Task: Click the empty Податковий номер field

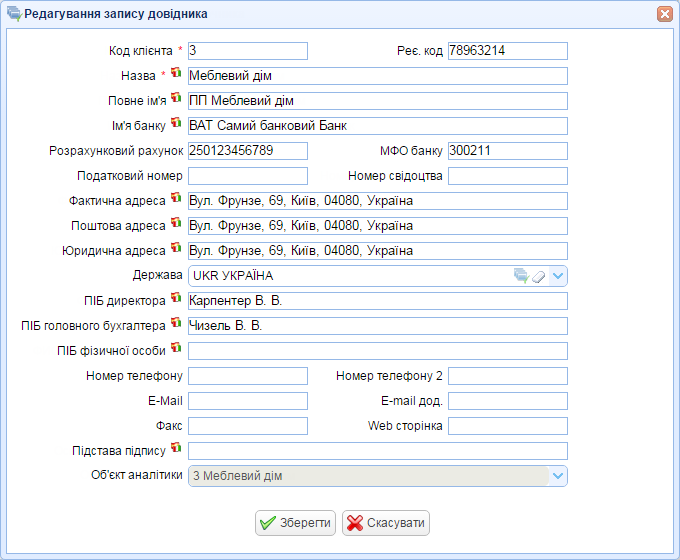Action: [x=248, y=176]
